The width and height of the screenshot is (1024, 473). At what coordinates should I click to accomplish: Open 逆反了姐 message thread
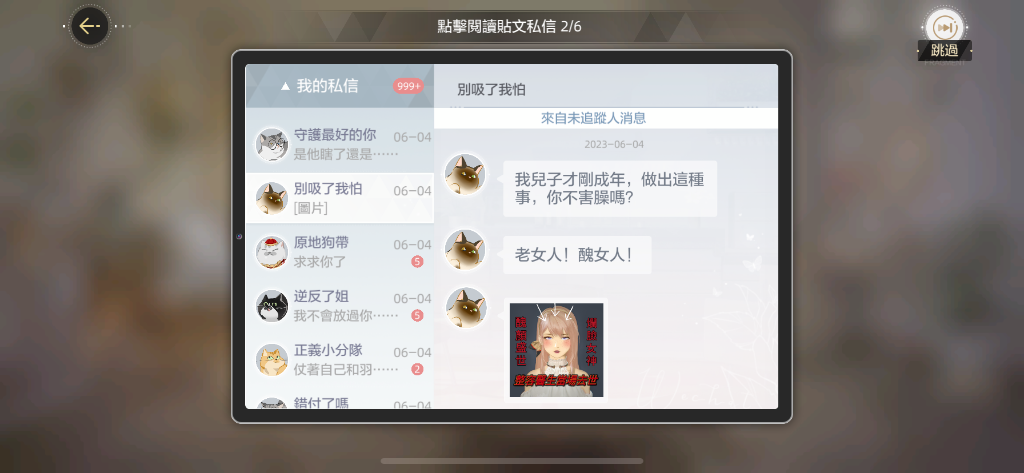coord(340,306)
